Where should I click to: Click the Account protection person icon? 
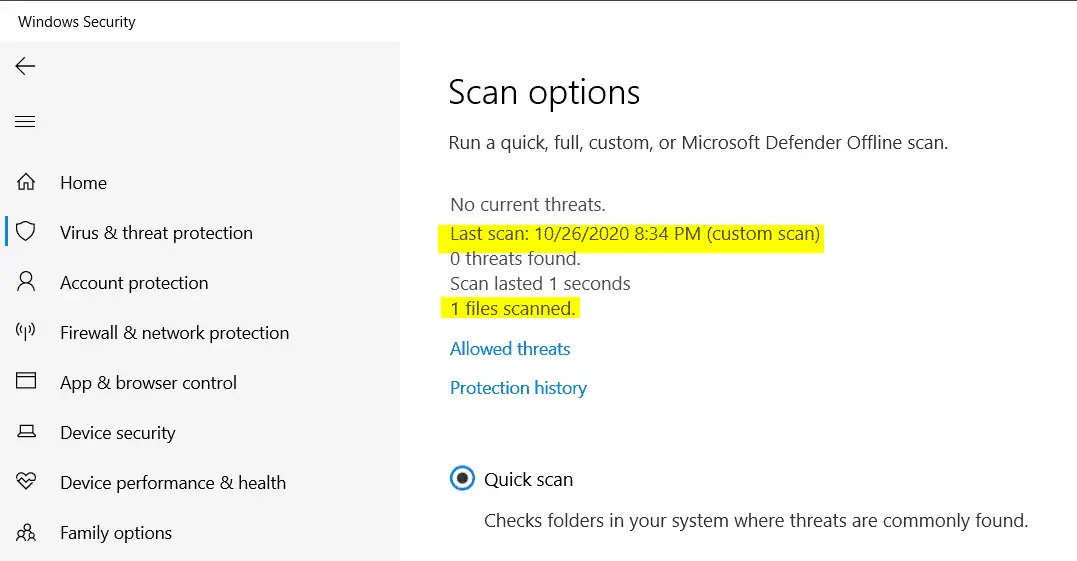pos(26,282)
